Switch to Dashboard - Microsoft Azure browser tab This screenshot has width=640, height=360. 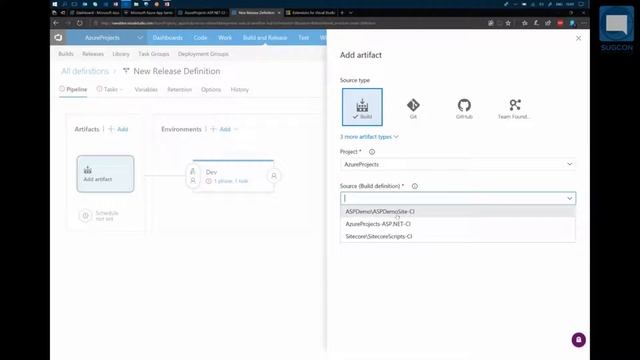click(x=95, y=13)
